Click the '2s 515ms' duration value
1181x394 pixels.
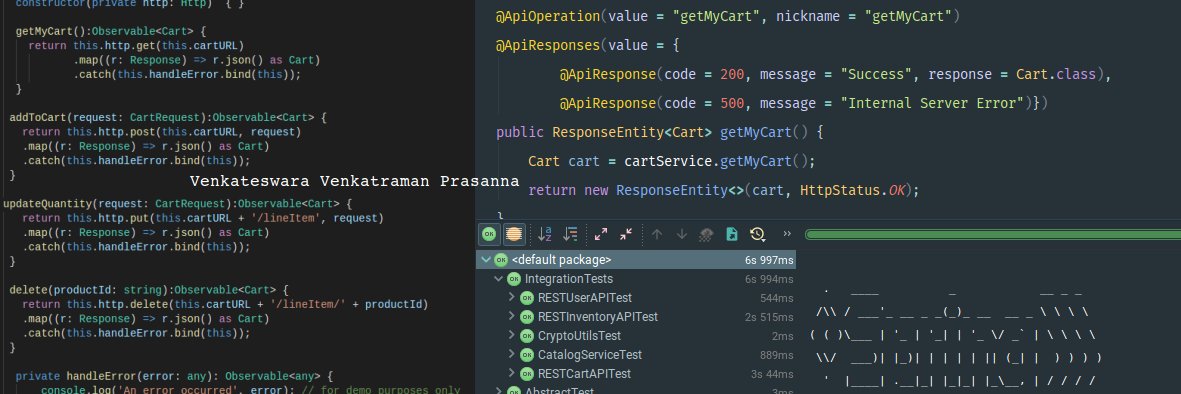click(x=769, y=316)
